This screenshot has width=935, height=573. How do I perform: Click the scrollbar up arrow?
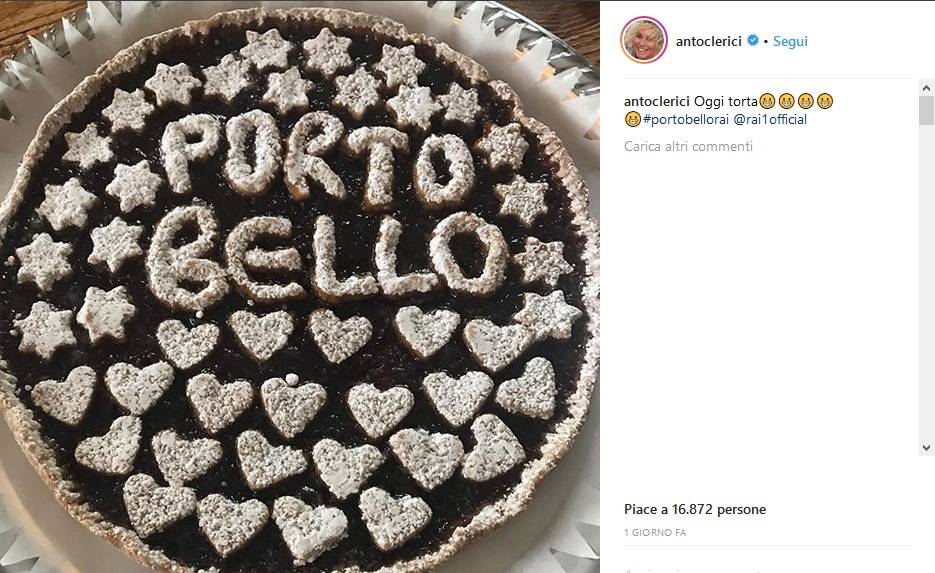(926, 88)
